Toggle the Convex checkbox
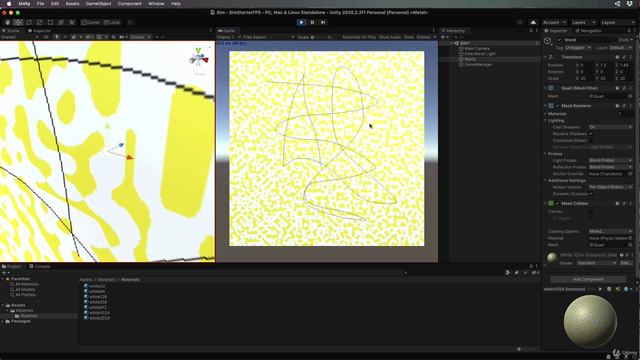640x360 pixels. coord(591,212)
